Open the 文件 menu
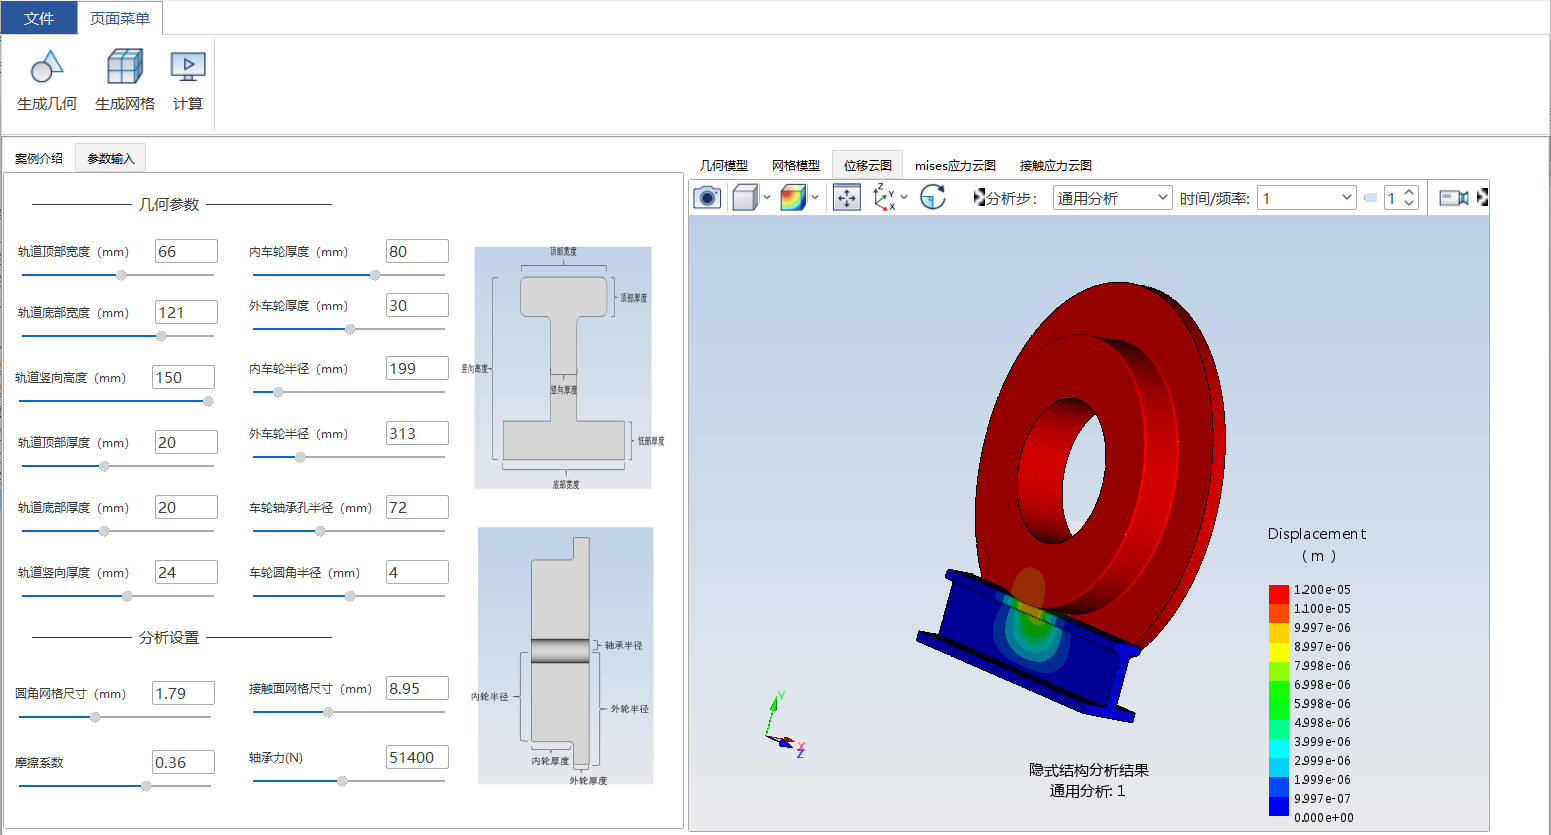The image size is (1551, 835). 39,18
